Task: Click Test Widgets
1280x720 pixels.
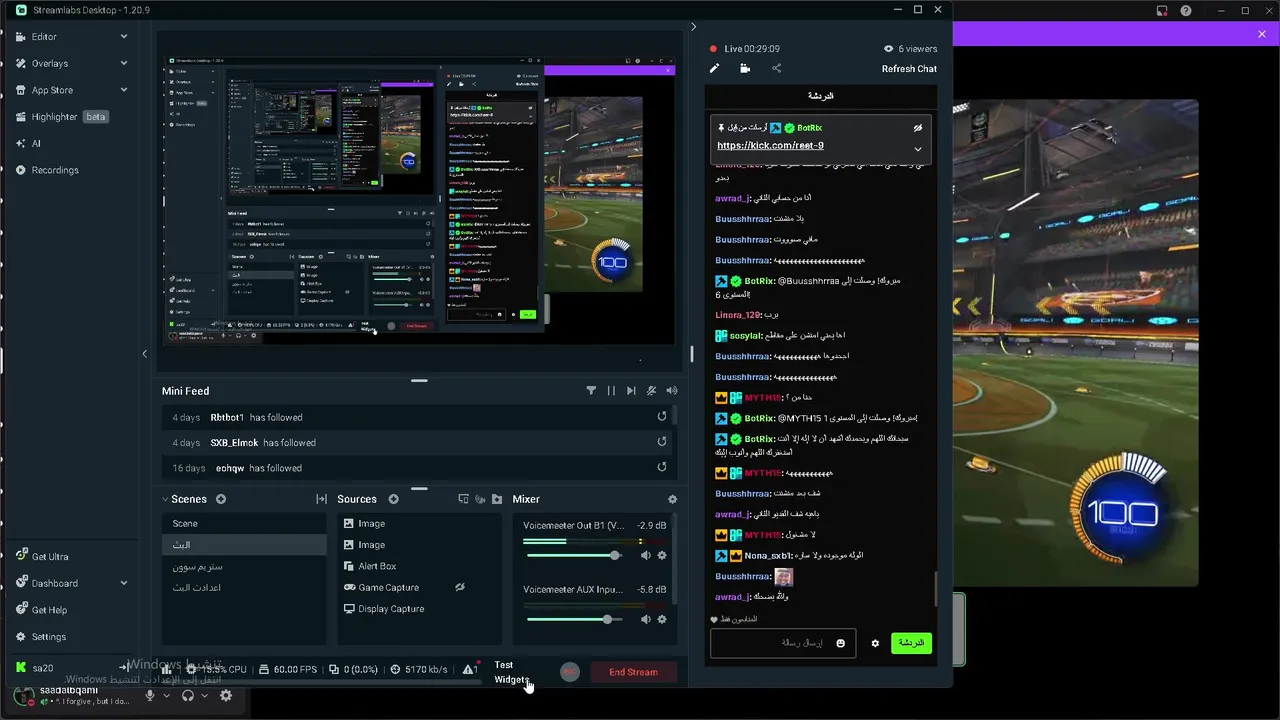Action: point(511,672)
